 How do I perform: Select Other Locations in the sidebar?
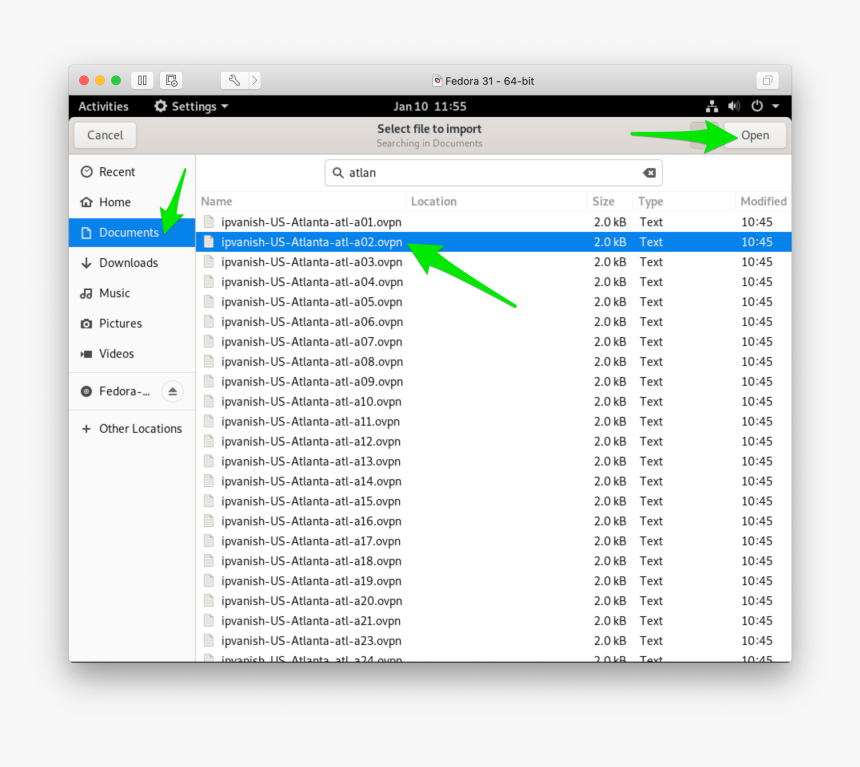pos(140,429)
